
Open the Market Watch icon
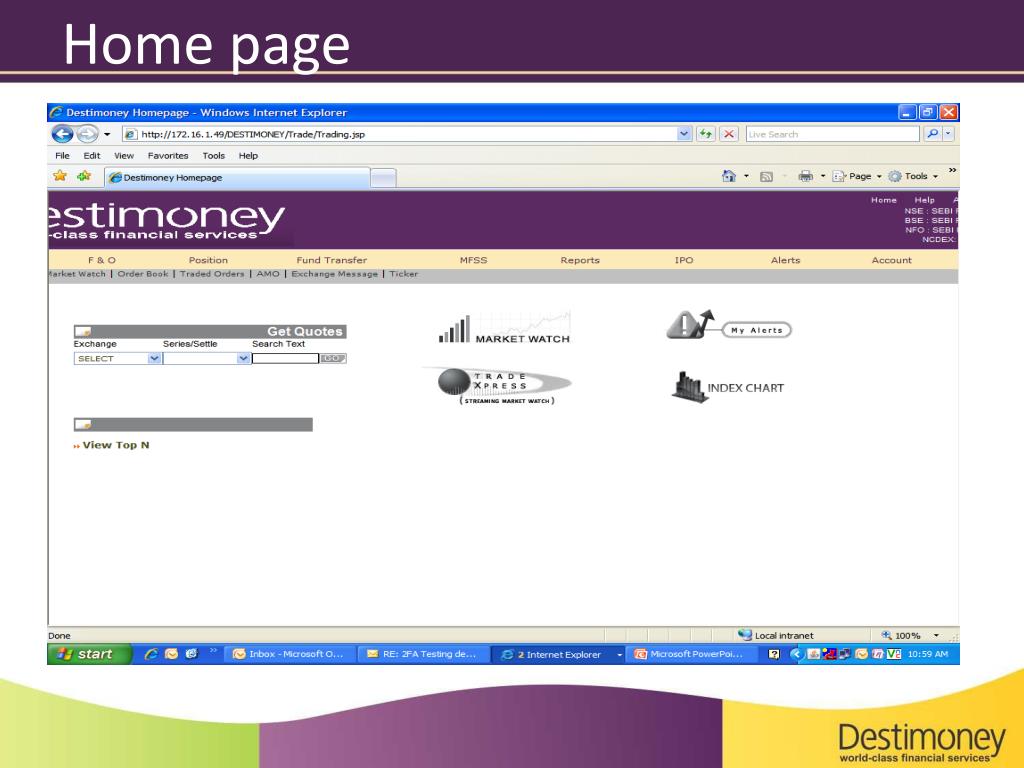[x=504, y=328]
